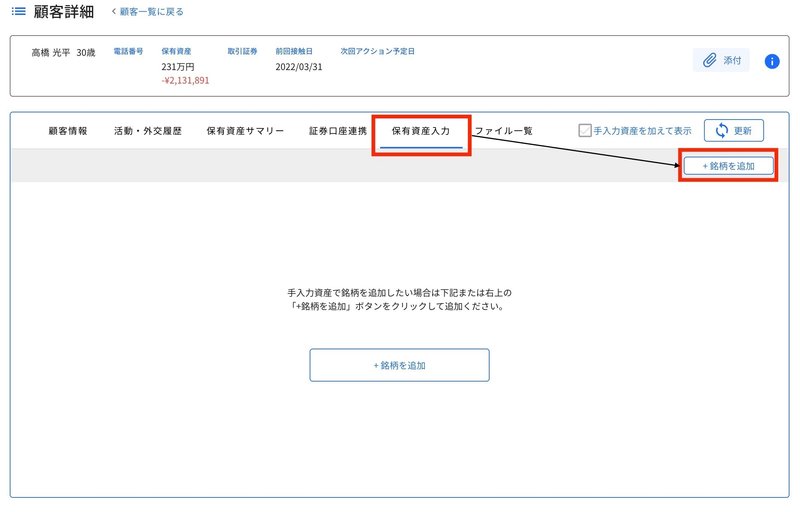Toggle 手入力資産を加えて表示 checkbox
This screenshot has height=512, width=800.
point(585,131)
